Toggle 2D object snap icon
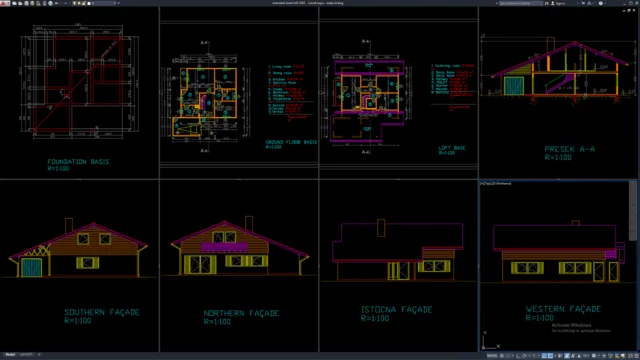640x360 pixels. point(550,356)
